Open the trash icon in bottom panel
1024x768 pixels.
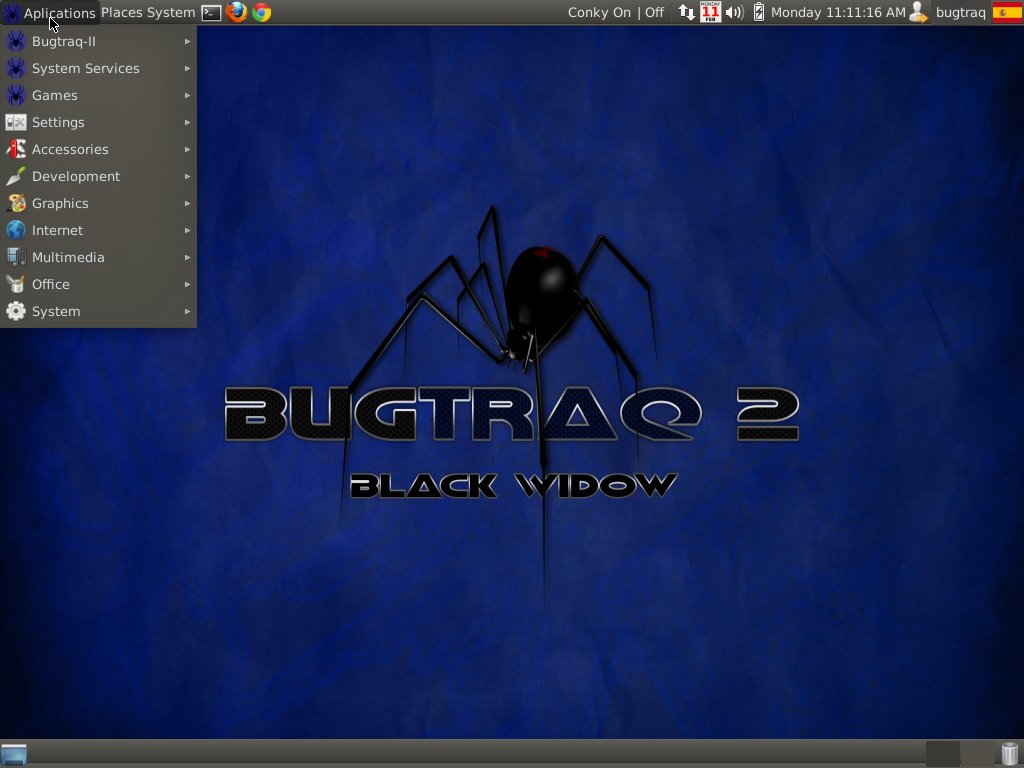(1010, 754)
